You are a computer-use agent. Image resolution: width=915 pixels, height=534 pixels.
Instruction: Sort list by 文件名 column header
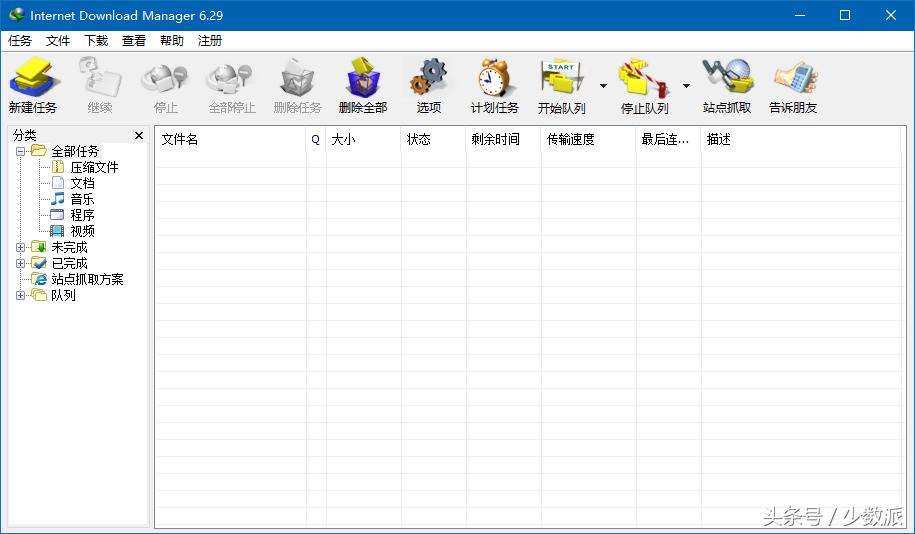pos(230,139)
